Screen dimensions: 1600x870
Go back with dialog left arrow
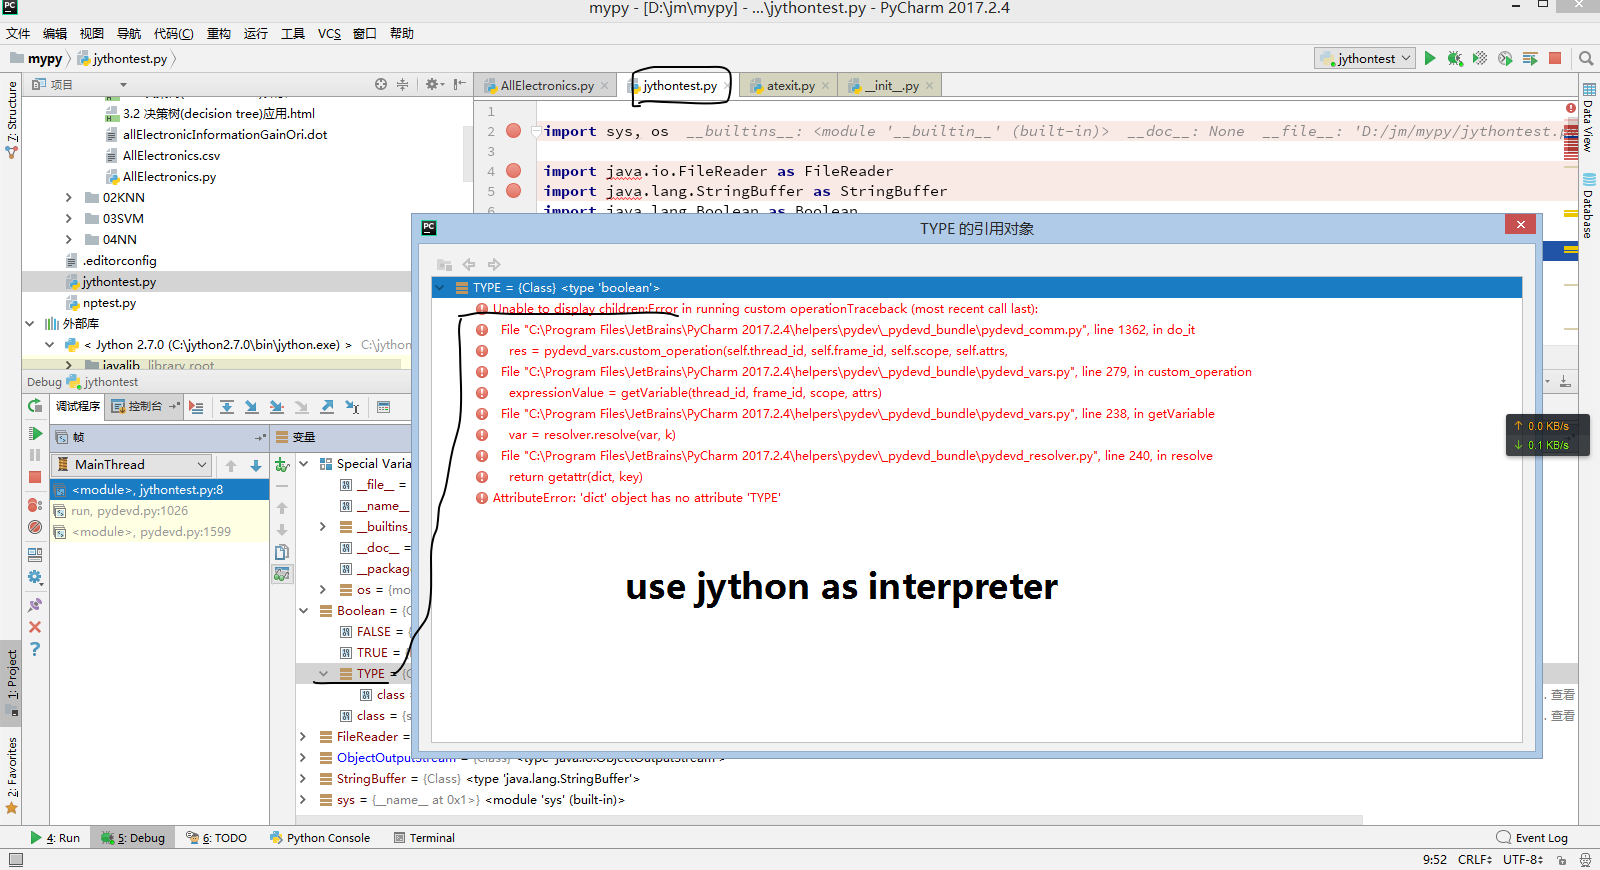469,265
